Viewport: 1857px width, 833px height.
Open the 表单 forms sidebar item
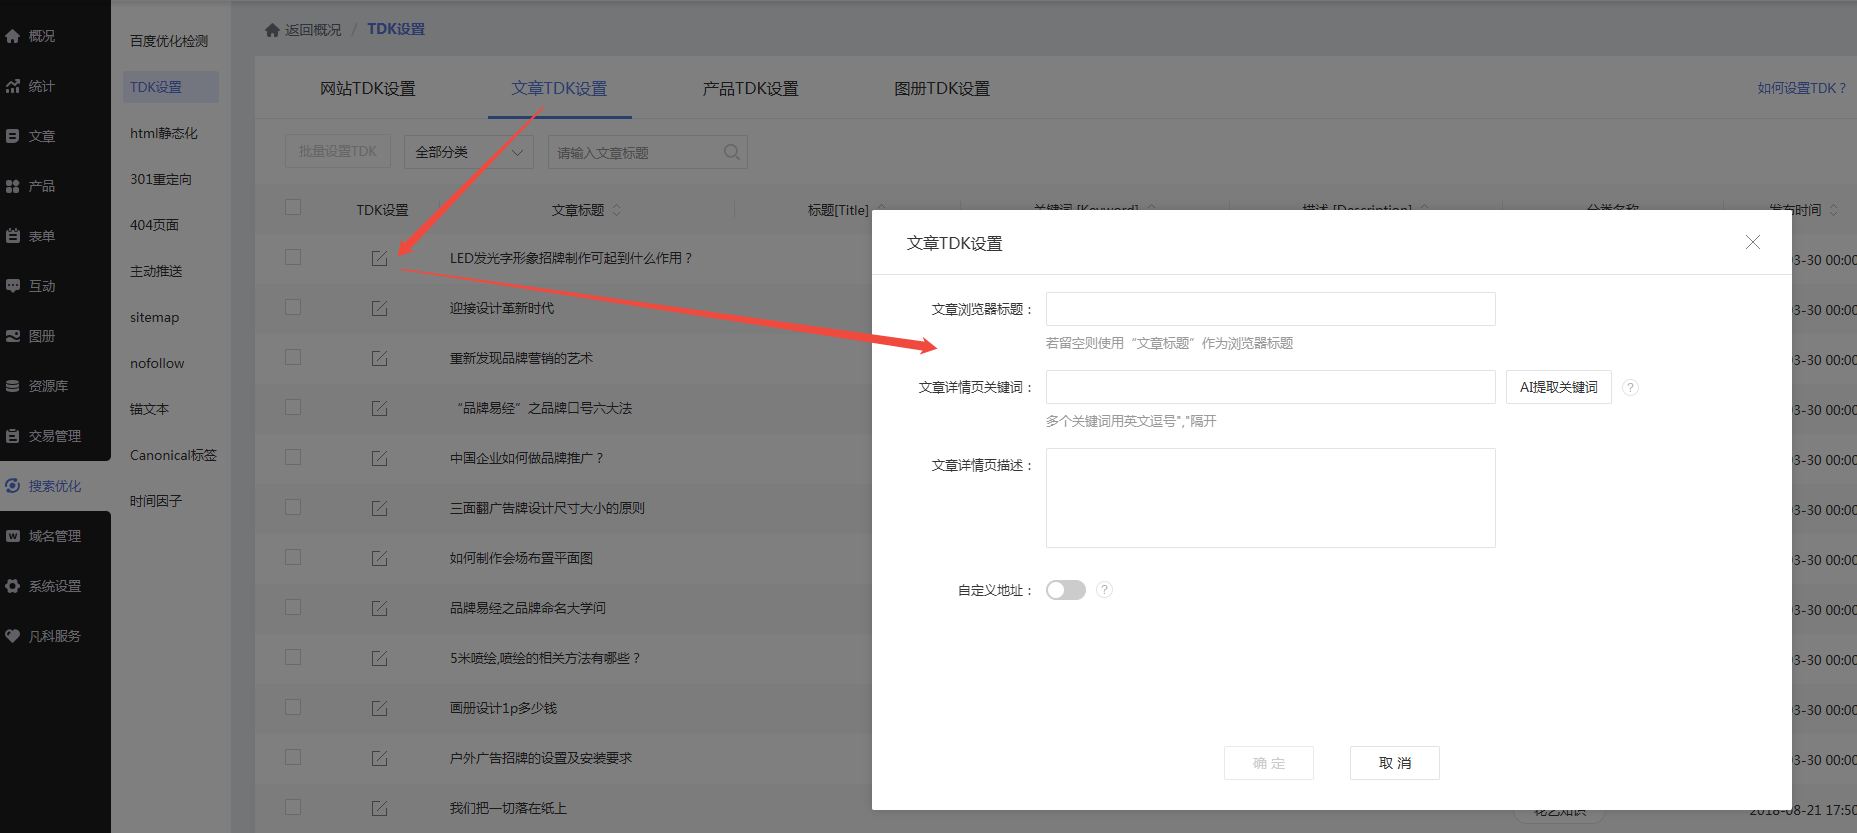(42, 236)
